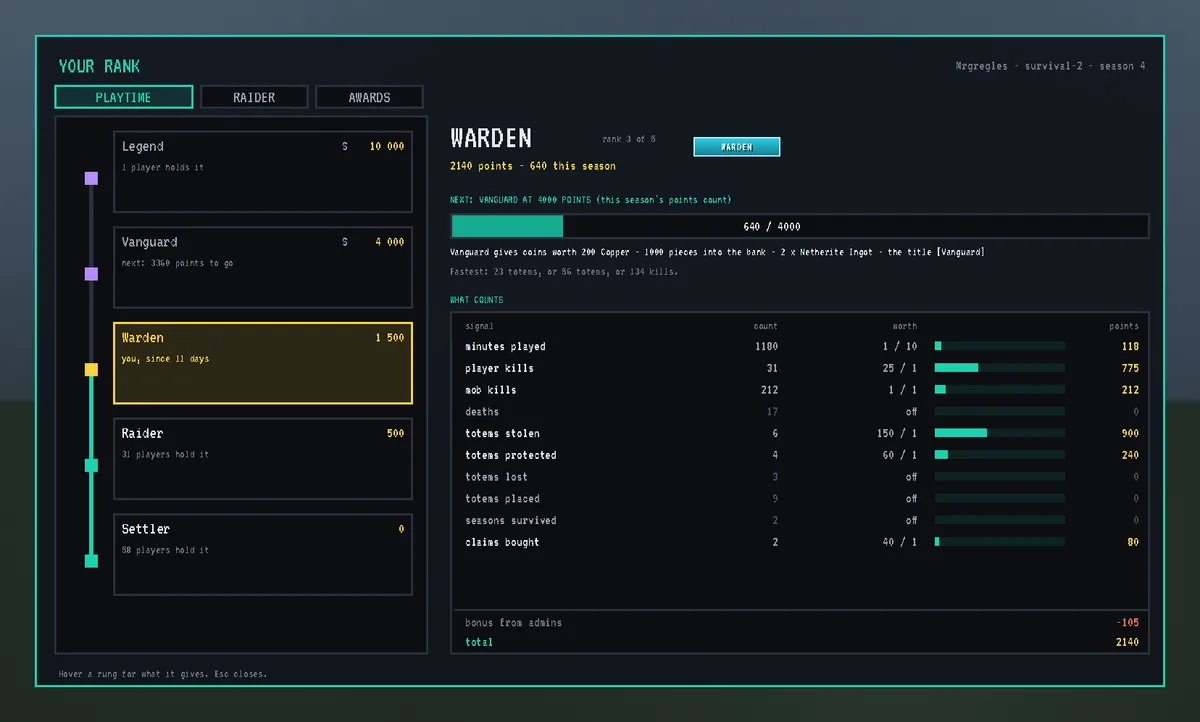
Task: Click the cyan Warden title button
Action: coord(736,147)
